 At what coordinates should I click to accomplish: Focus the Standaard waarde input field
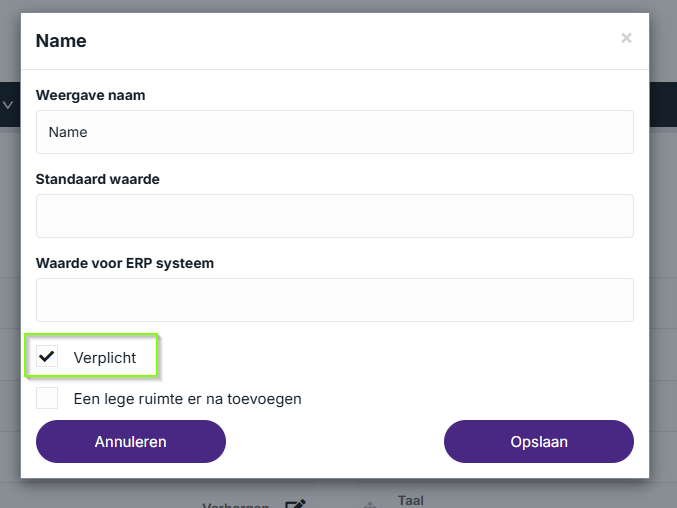tap(335, 216)
